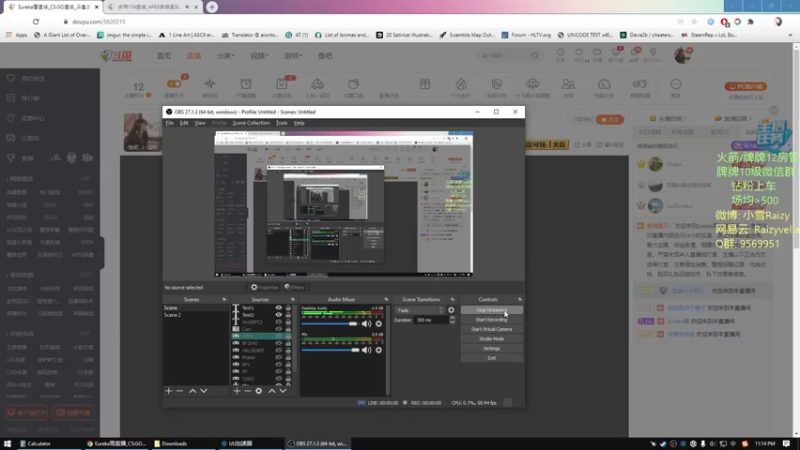Click Start Virtual Camera button

click(x=492, y=329)
